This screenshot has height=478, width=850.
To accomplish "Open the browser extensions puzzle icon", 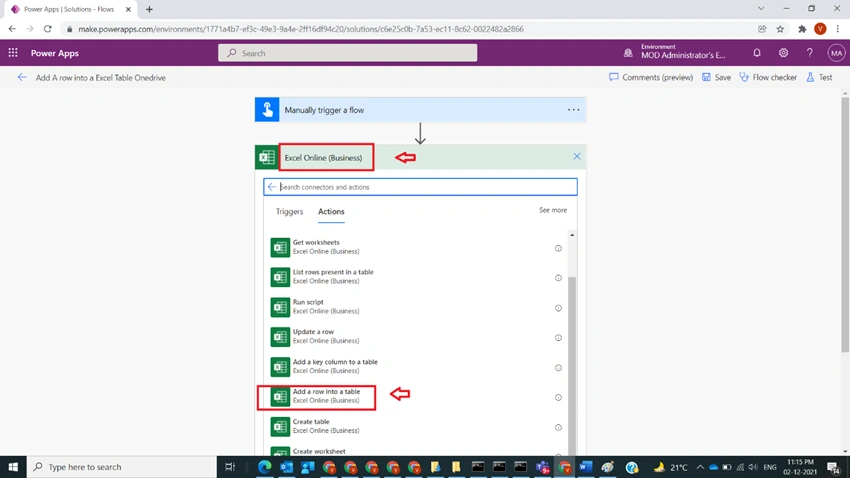I will pyautogui.click(x=802, y=29).
